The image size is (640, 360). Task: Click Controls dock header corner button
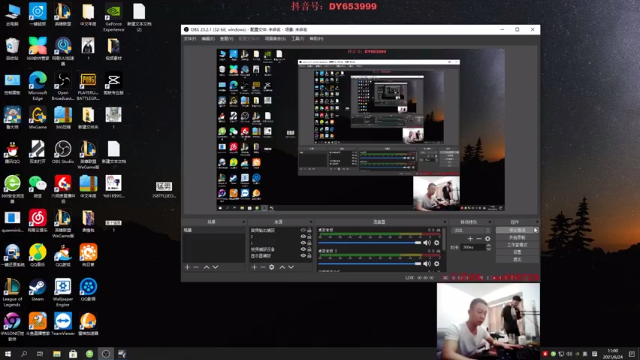(537, 222)
